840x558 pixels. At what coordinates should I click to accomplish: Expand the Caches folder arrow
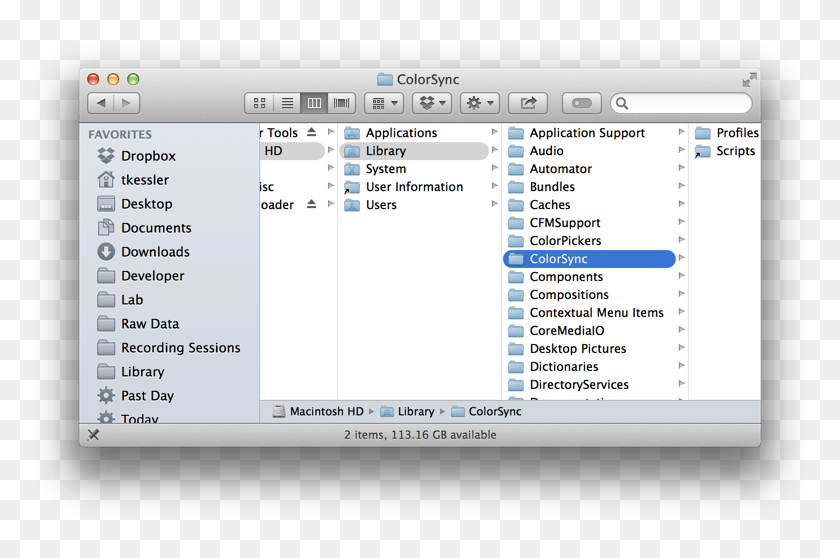tap(681, 203)
